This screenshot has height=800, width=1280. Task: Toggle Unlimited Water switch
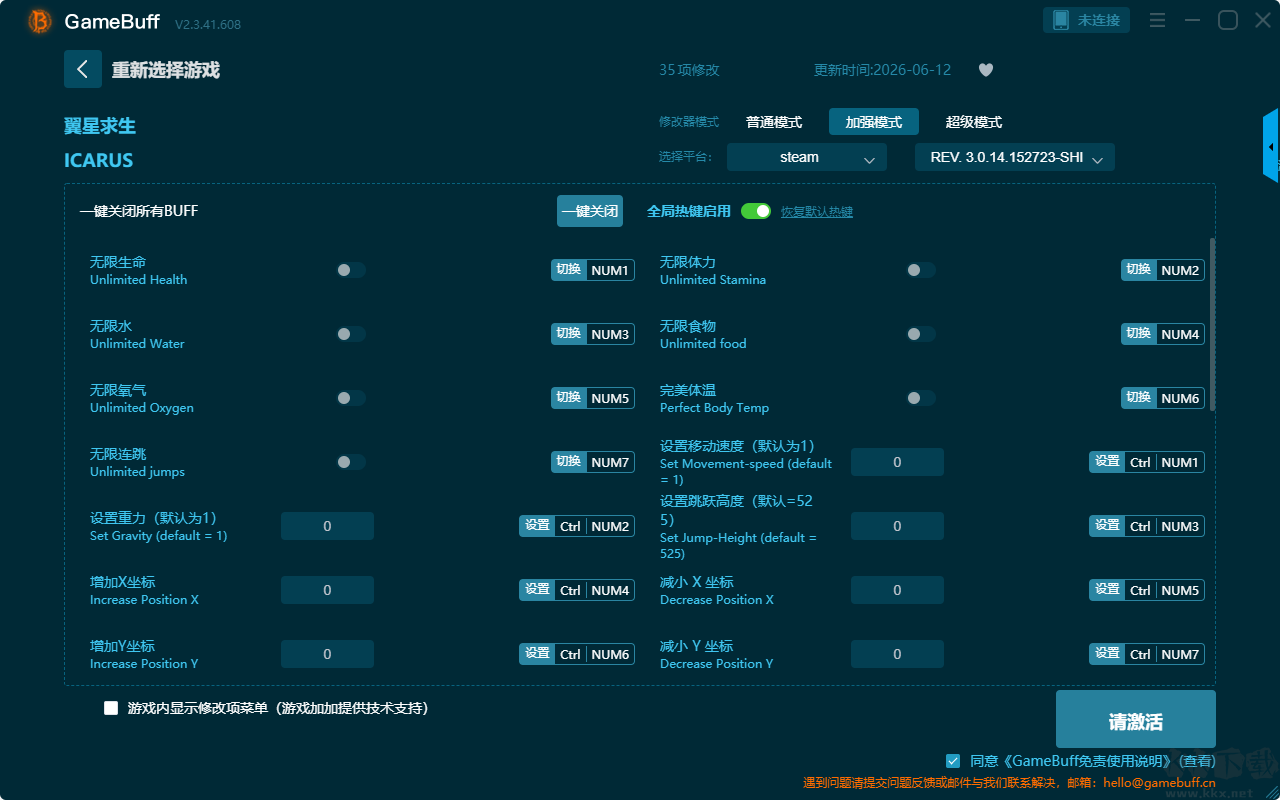(350, 334)
